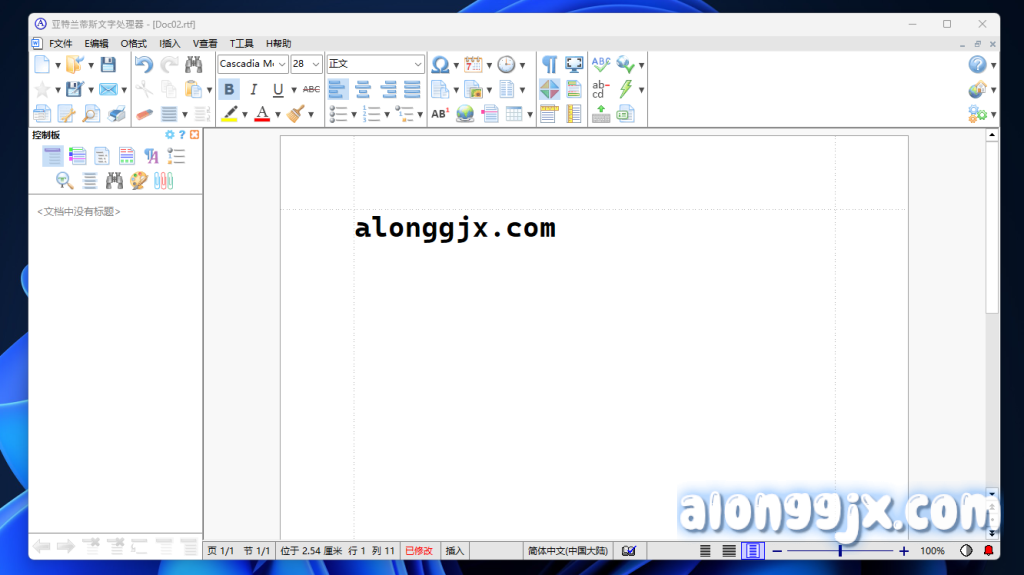
Task: Click the 插入 insert mode indicator
Action: [x=455, y=551]
